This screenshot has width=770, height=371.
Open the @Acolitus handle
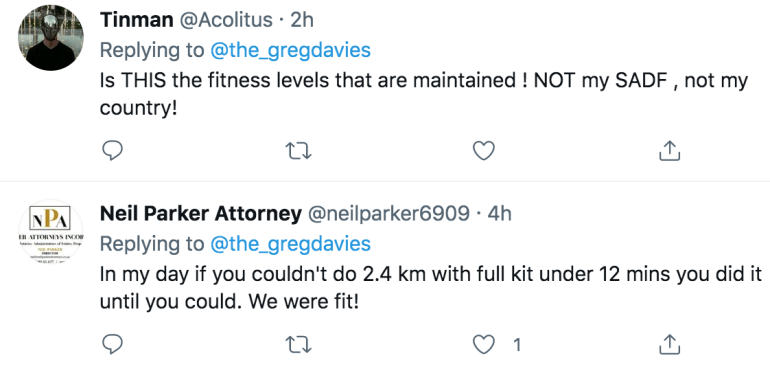225,20
